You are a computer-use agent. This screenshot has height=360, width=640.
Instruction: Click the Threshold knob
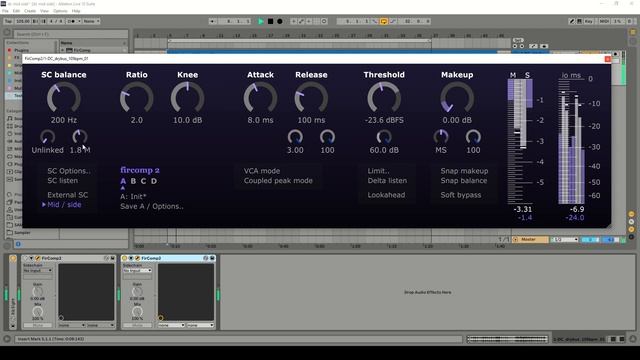[384, 98]
